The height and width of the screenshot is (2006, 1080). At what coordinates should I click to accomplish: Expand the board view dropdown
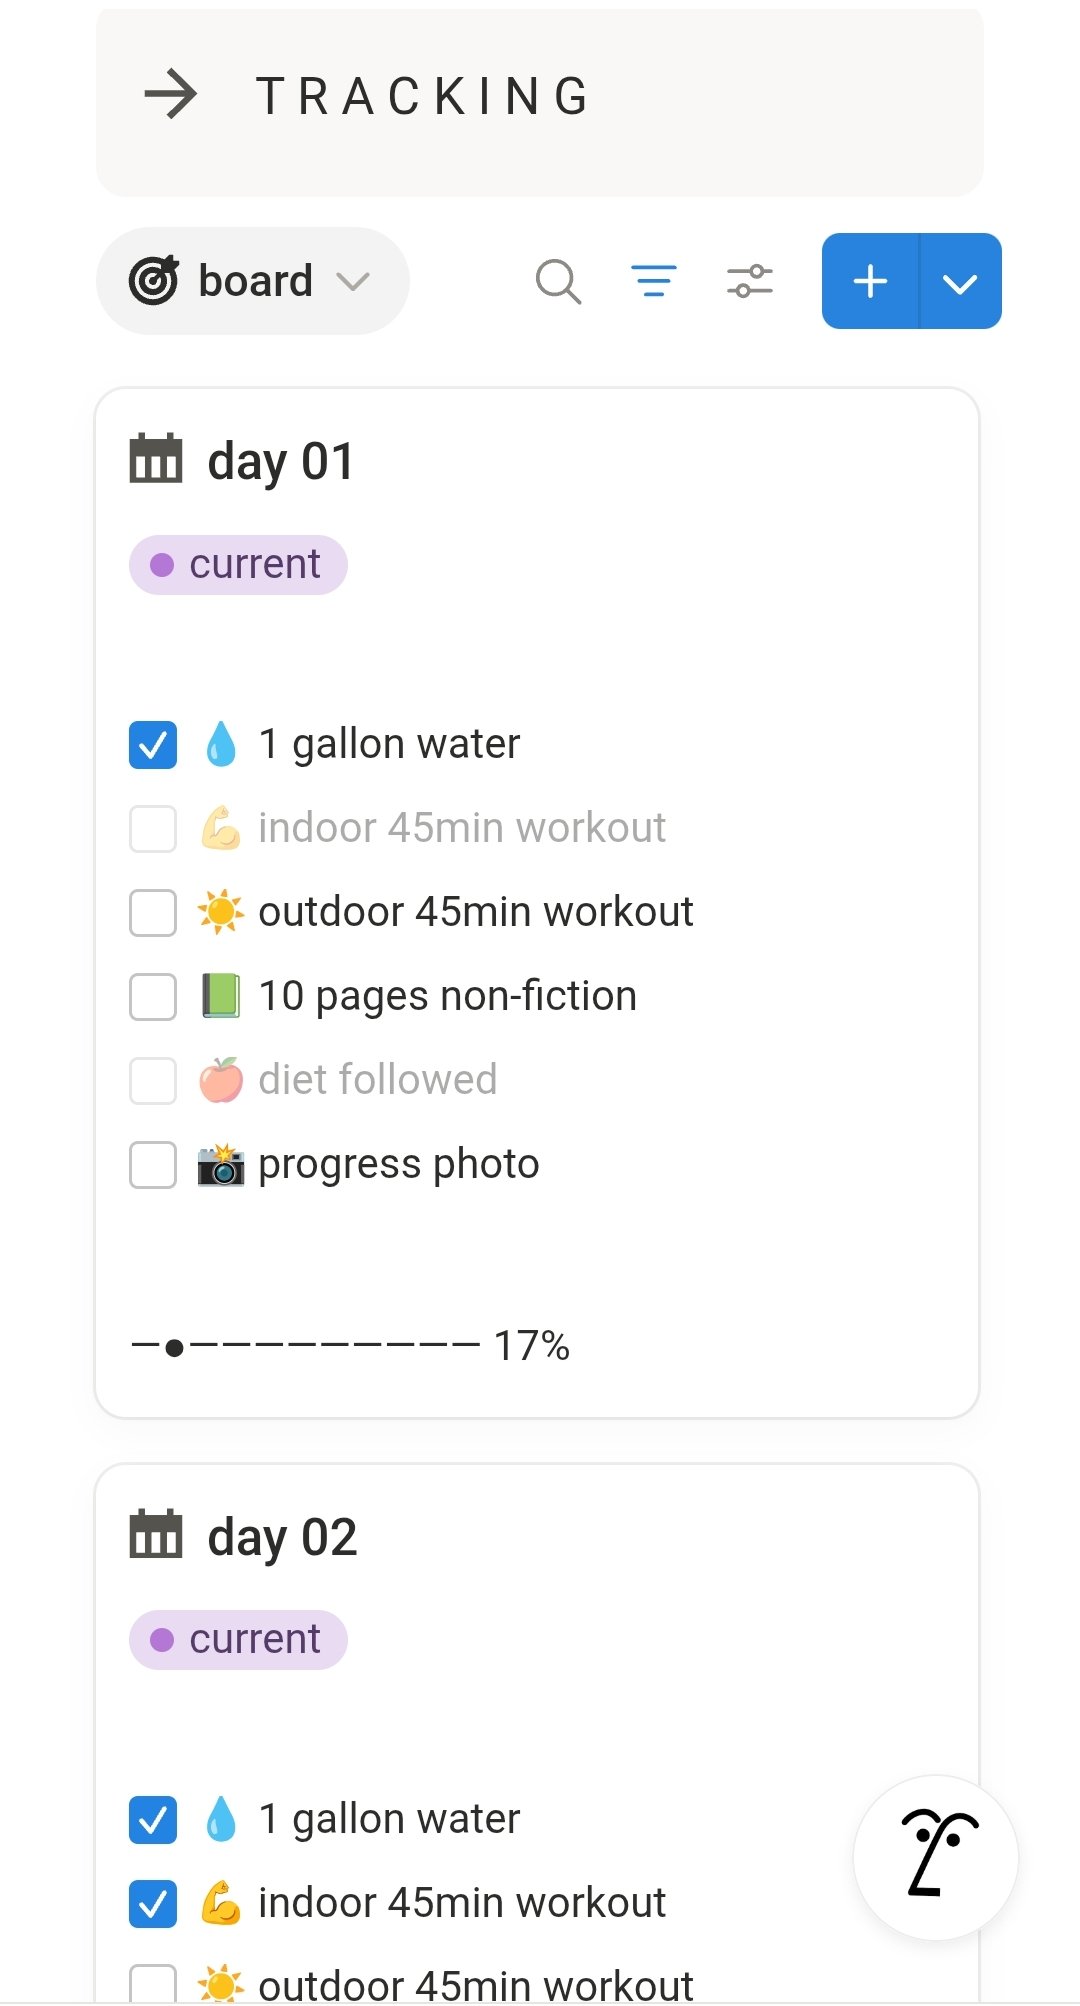coord(252,281)
